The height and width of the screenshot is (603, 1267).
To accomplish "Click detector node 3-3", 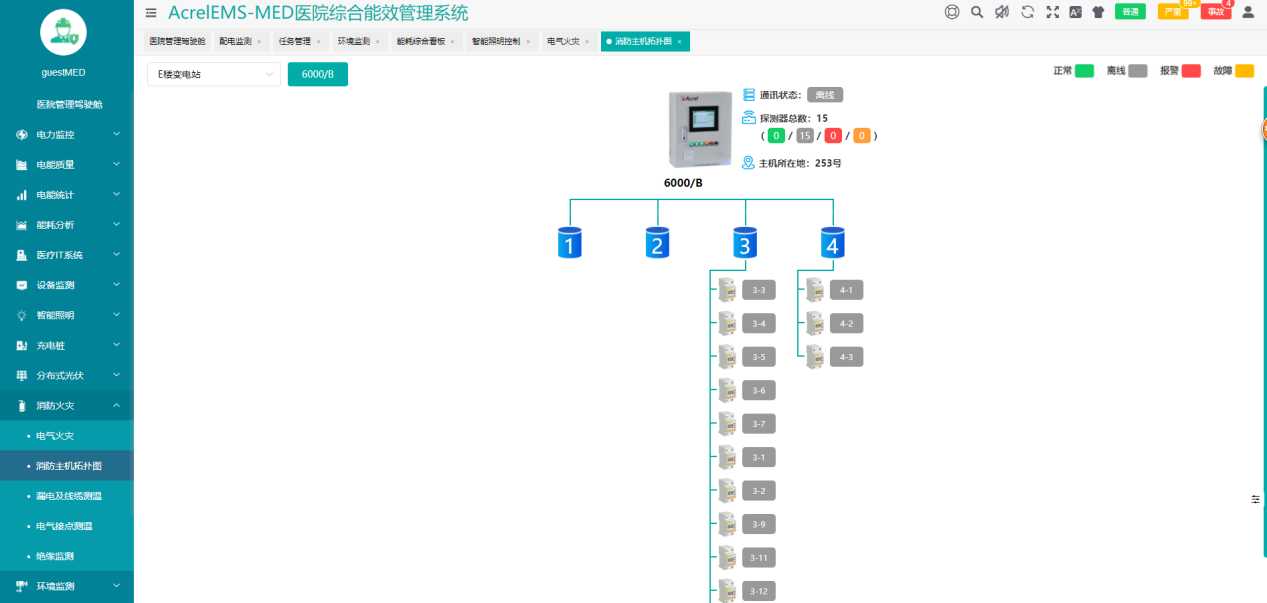I will point(758,291).
